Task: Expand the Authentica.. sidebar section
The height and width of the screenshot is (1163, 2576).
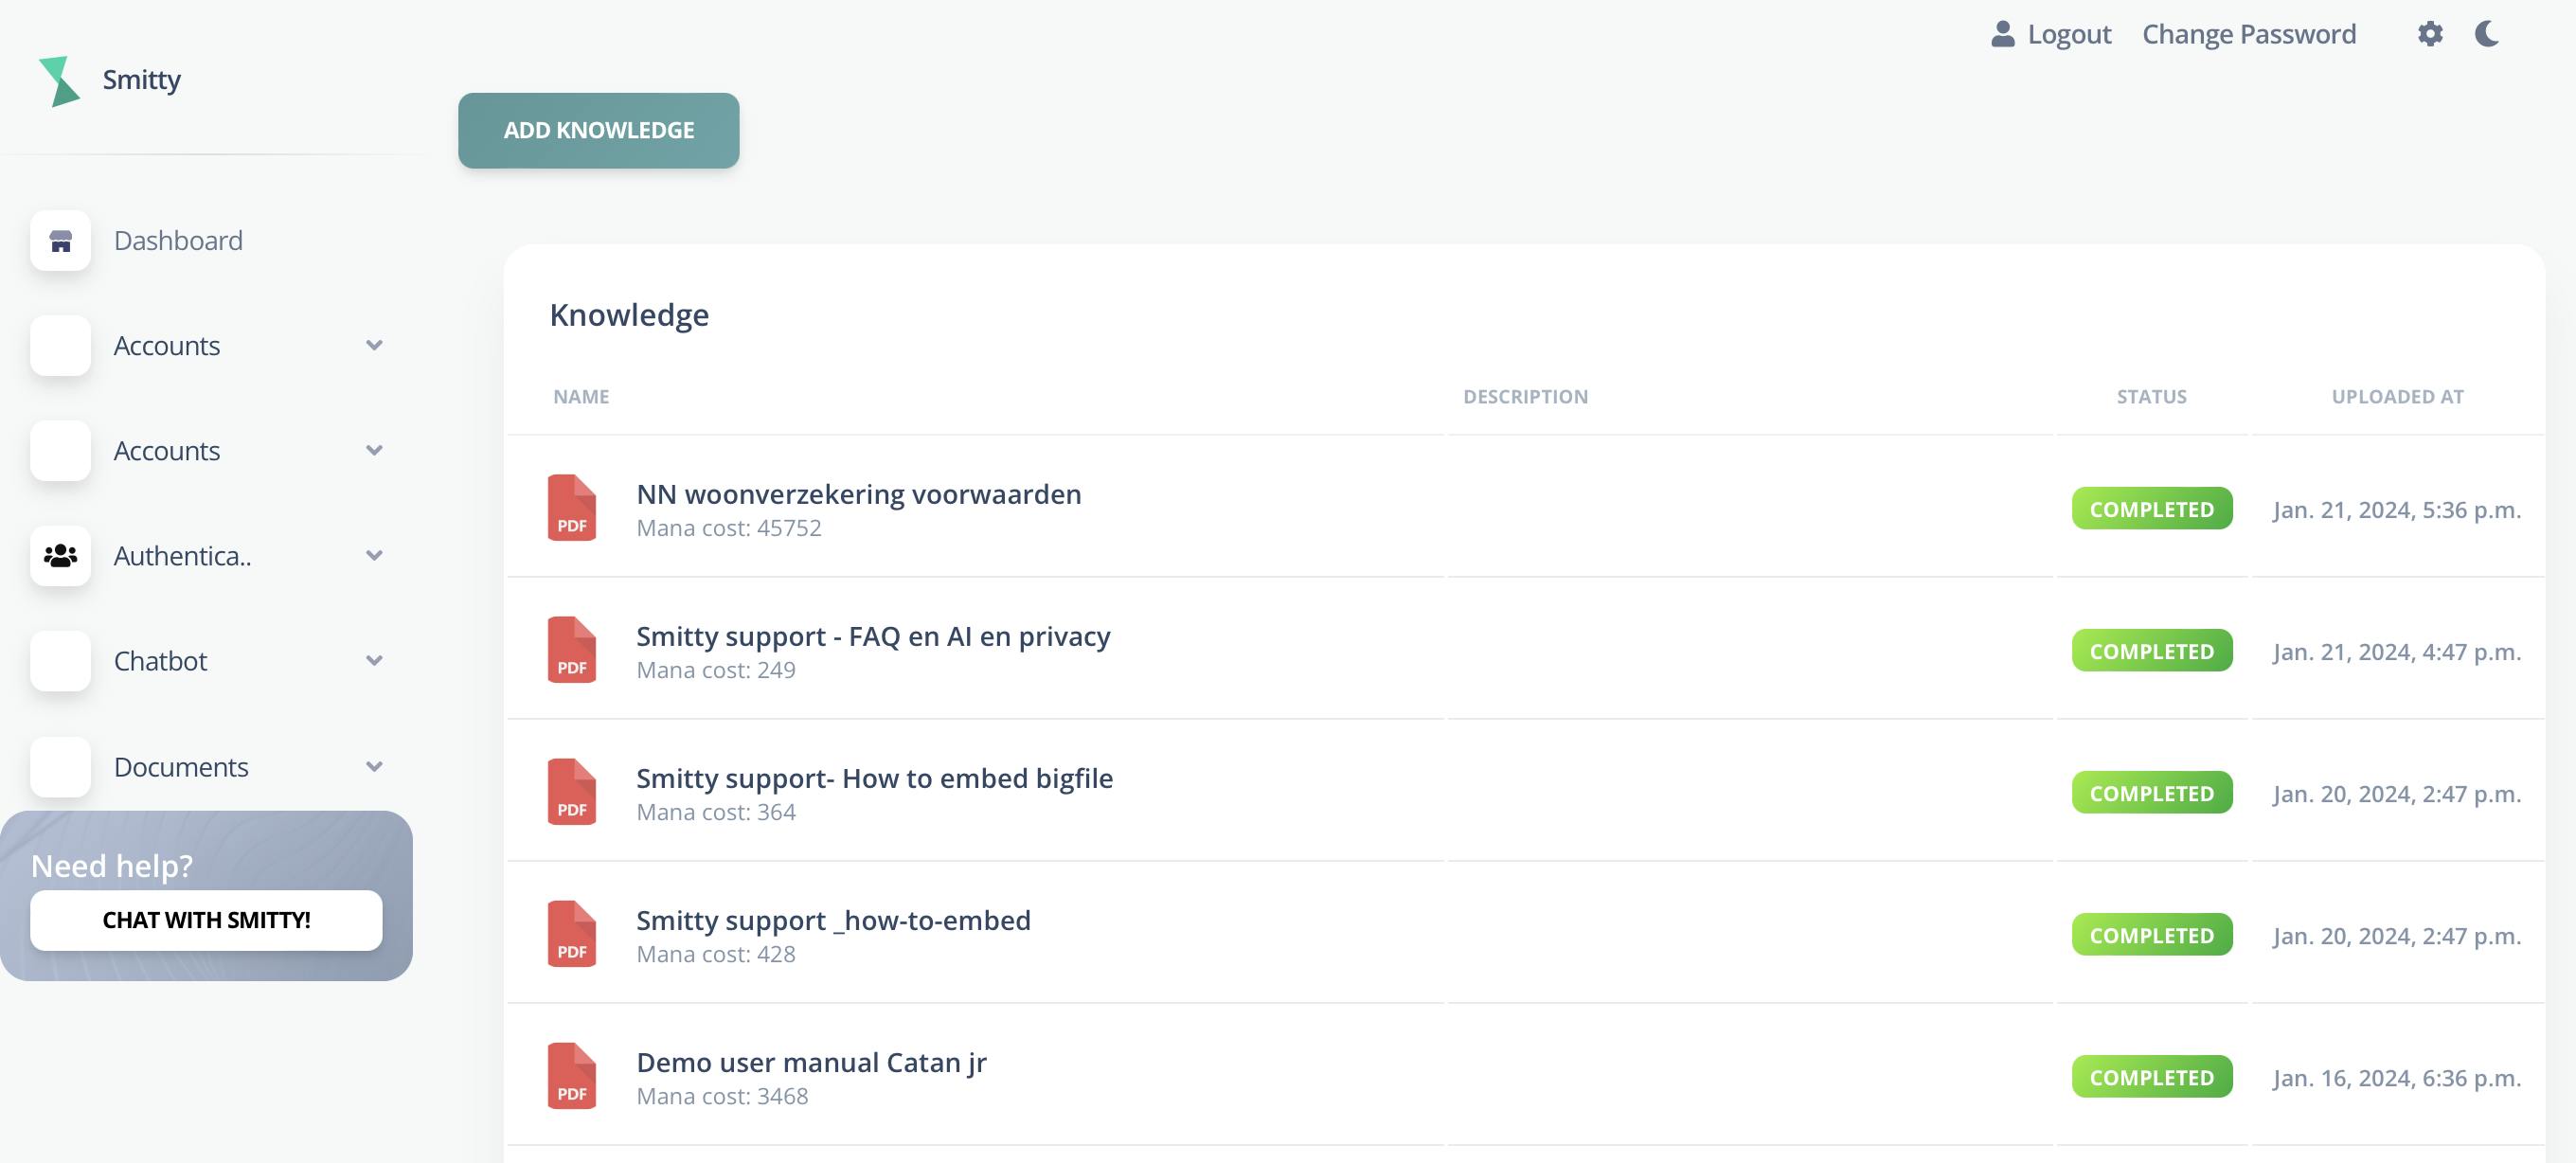Action: tap(374, 556)
